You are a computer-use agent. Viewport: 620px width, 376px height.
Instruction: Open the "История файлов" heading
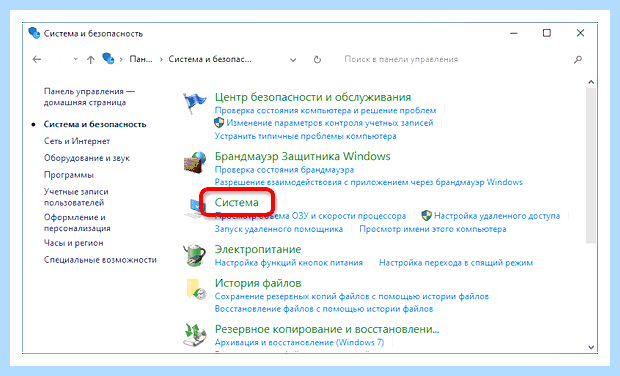[258, 283]
